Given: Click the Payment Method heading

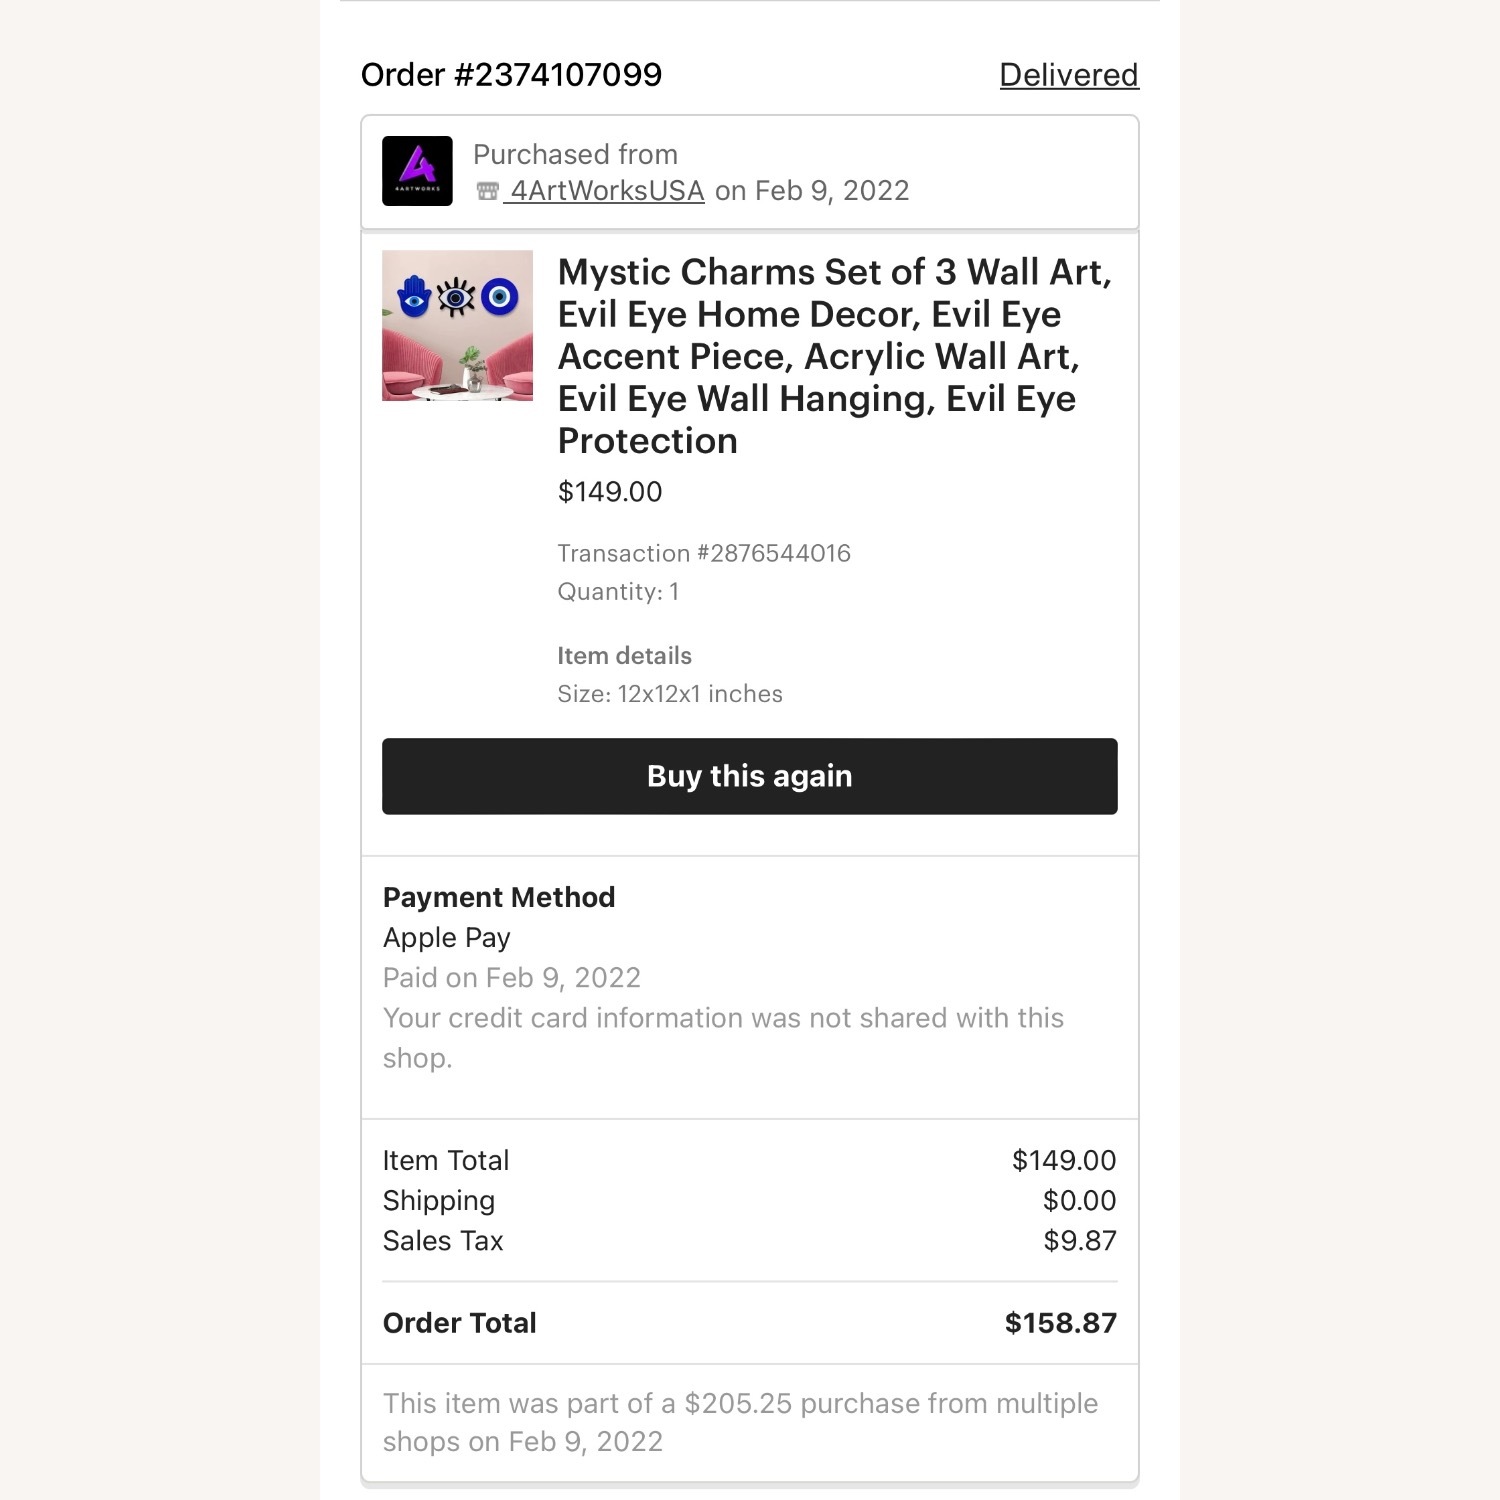Looking at the screenshot, I should coord(499,897).
